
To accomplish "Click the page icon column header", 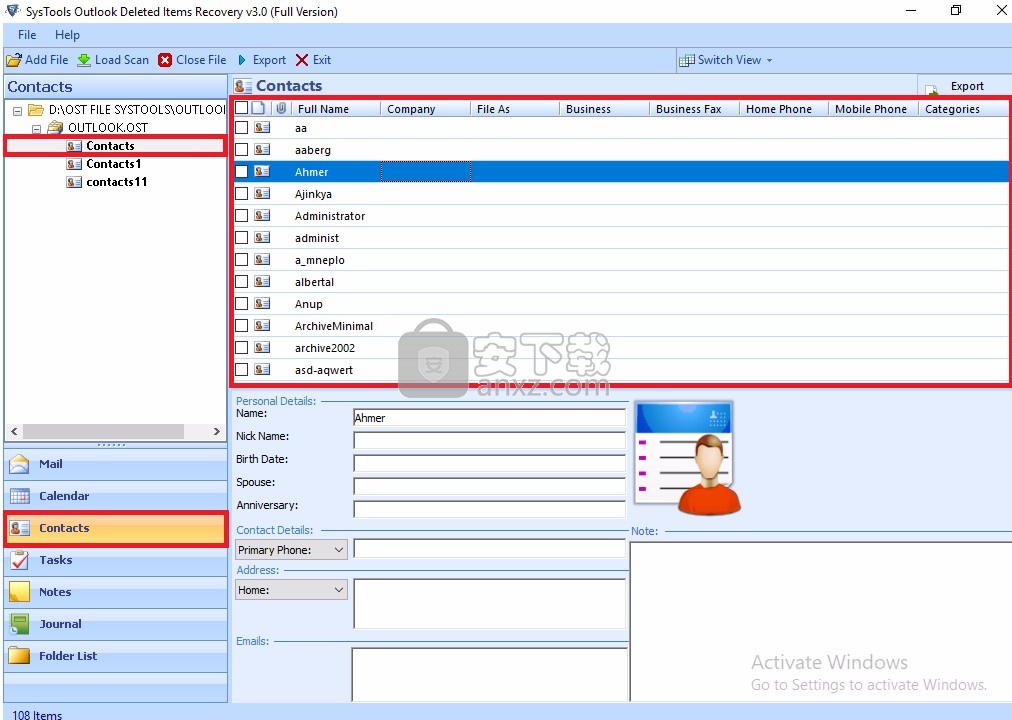I will point(258,108).
